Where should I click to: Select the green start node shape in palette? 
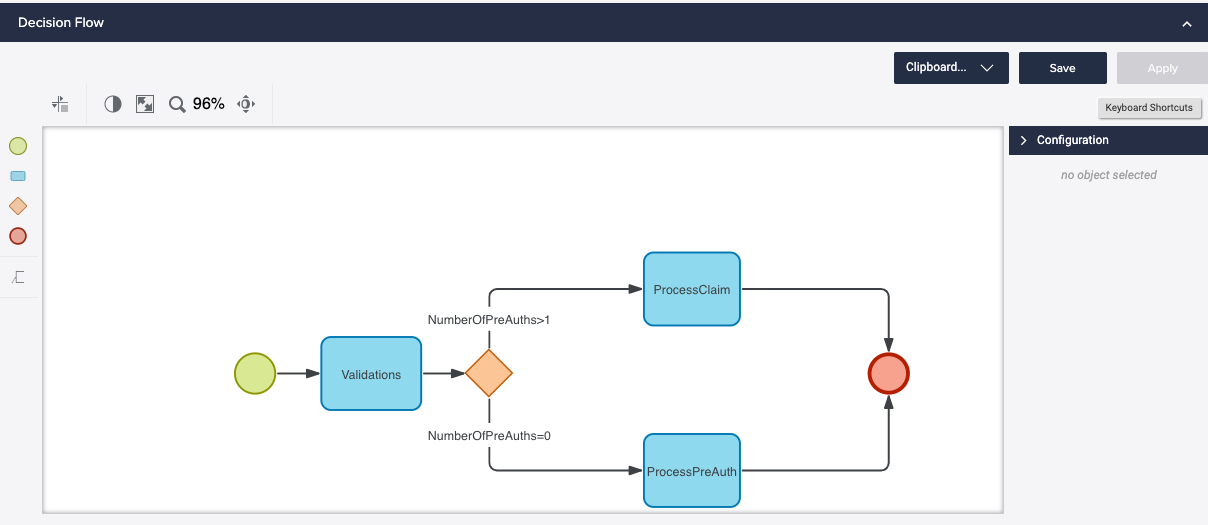click(x=18, y=146)
